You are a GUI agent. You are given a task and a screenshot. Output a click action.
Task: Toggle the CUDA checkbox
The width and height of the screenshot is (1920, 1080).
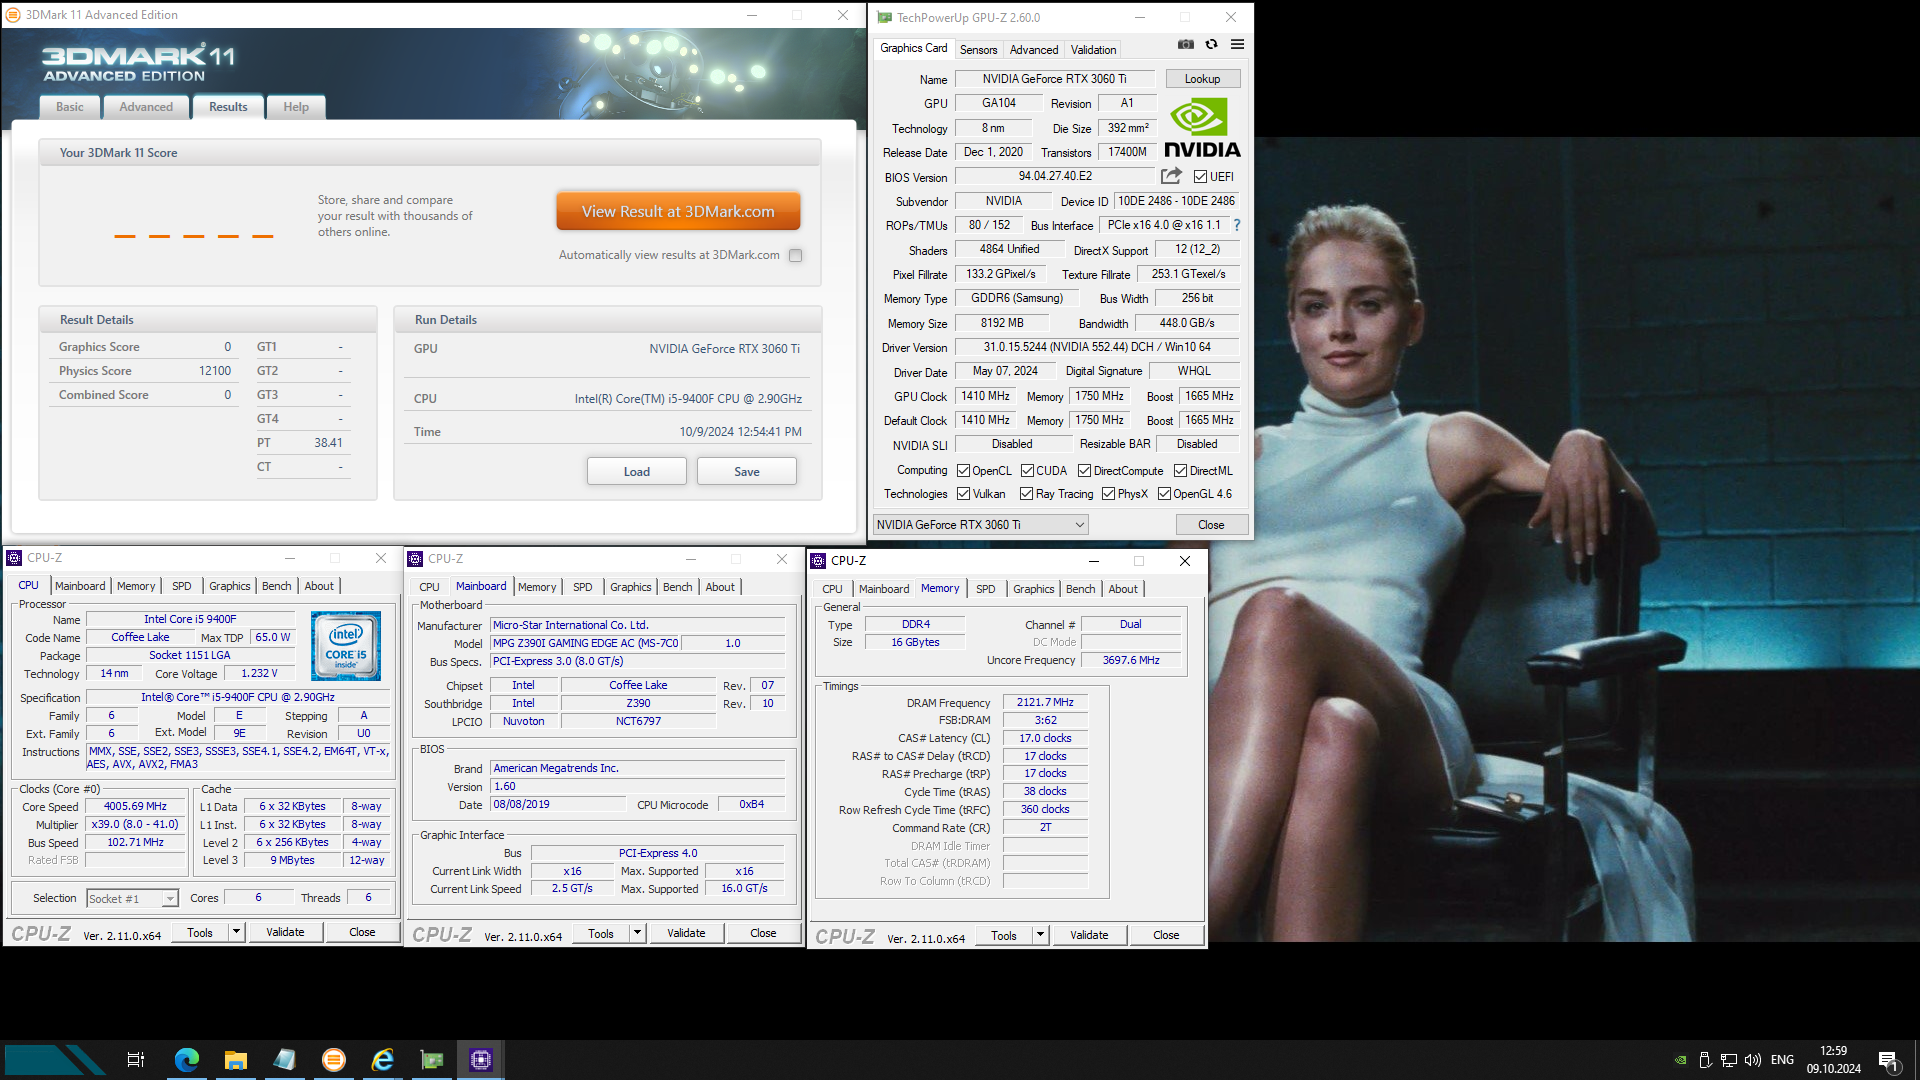1027,471
